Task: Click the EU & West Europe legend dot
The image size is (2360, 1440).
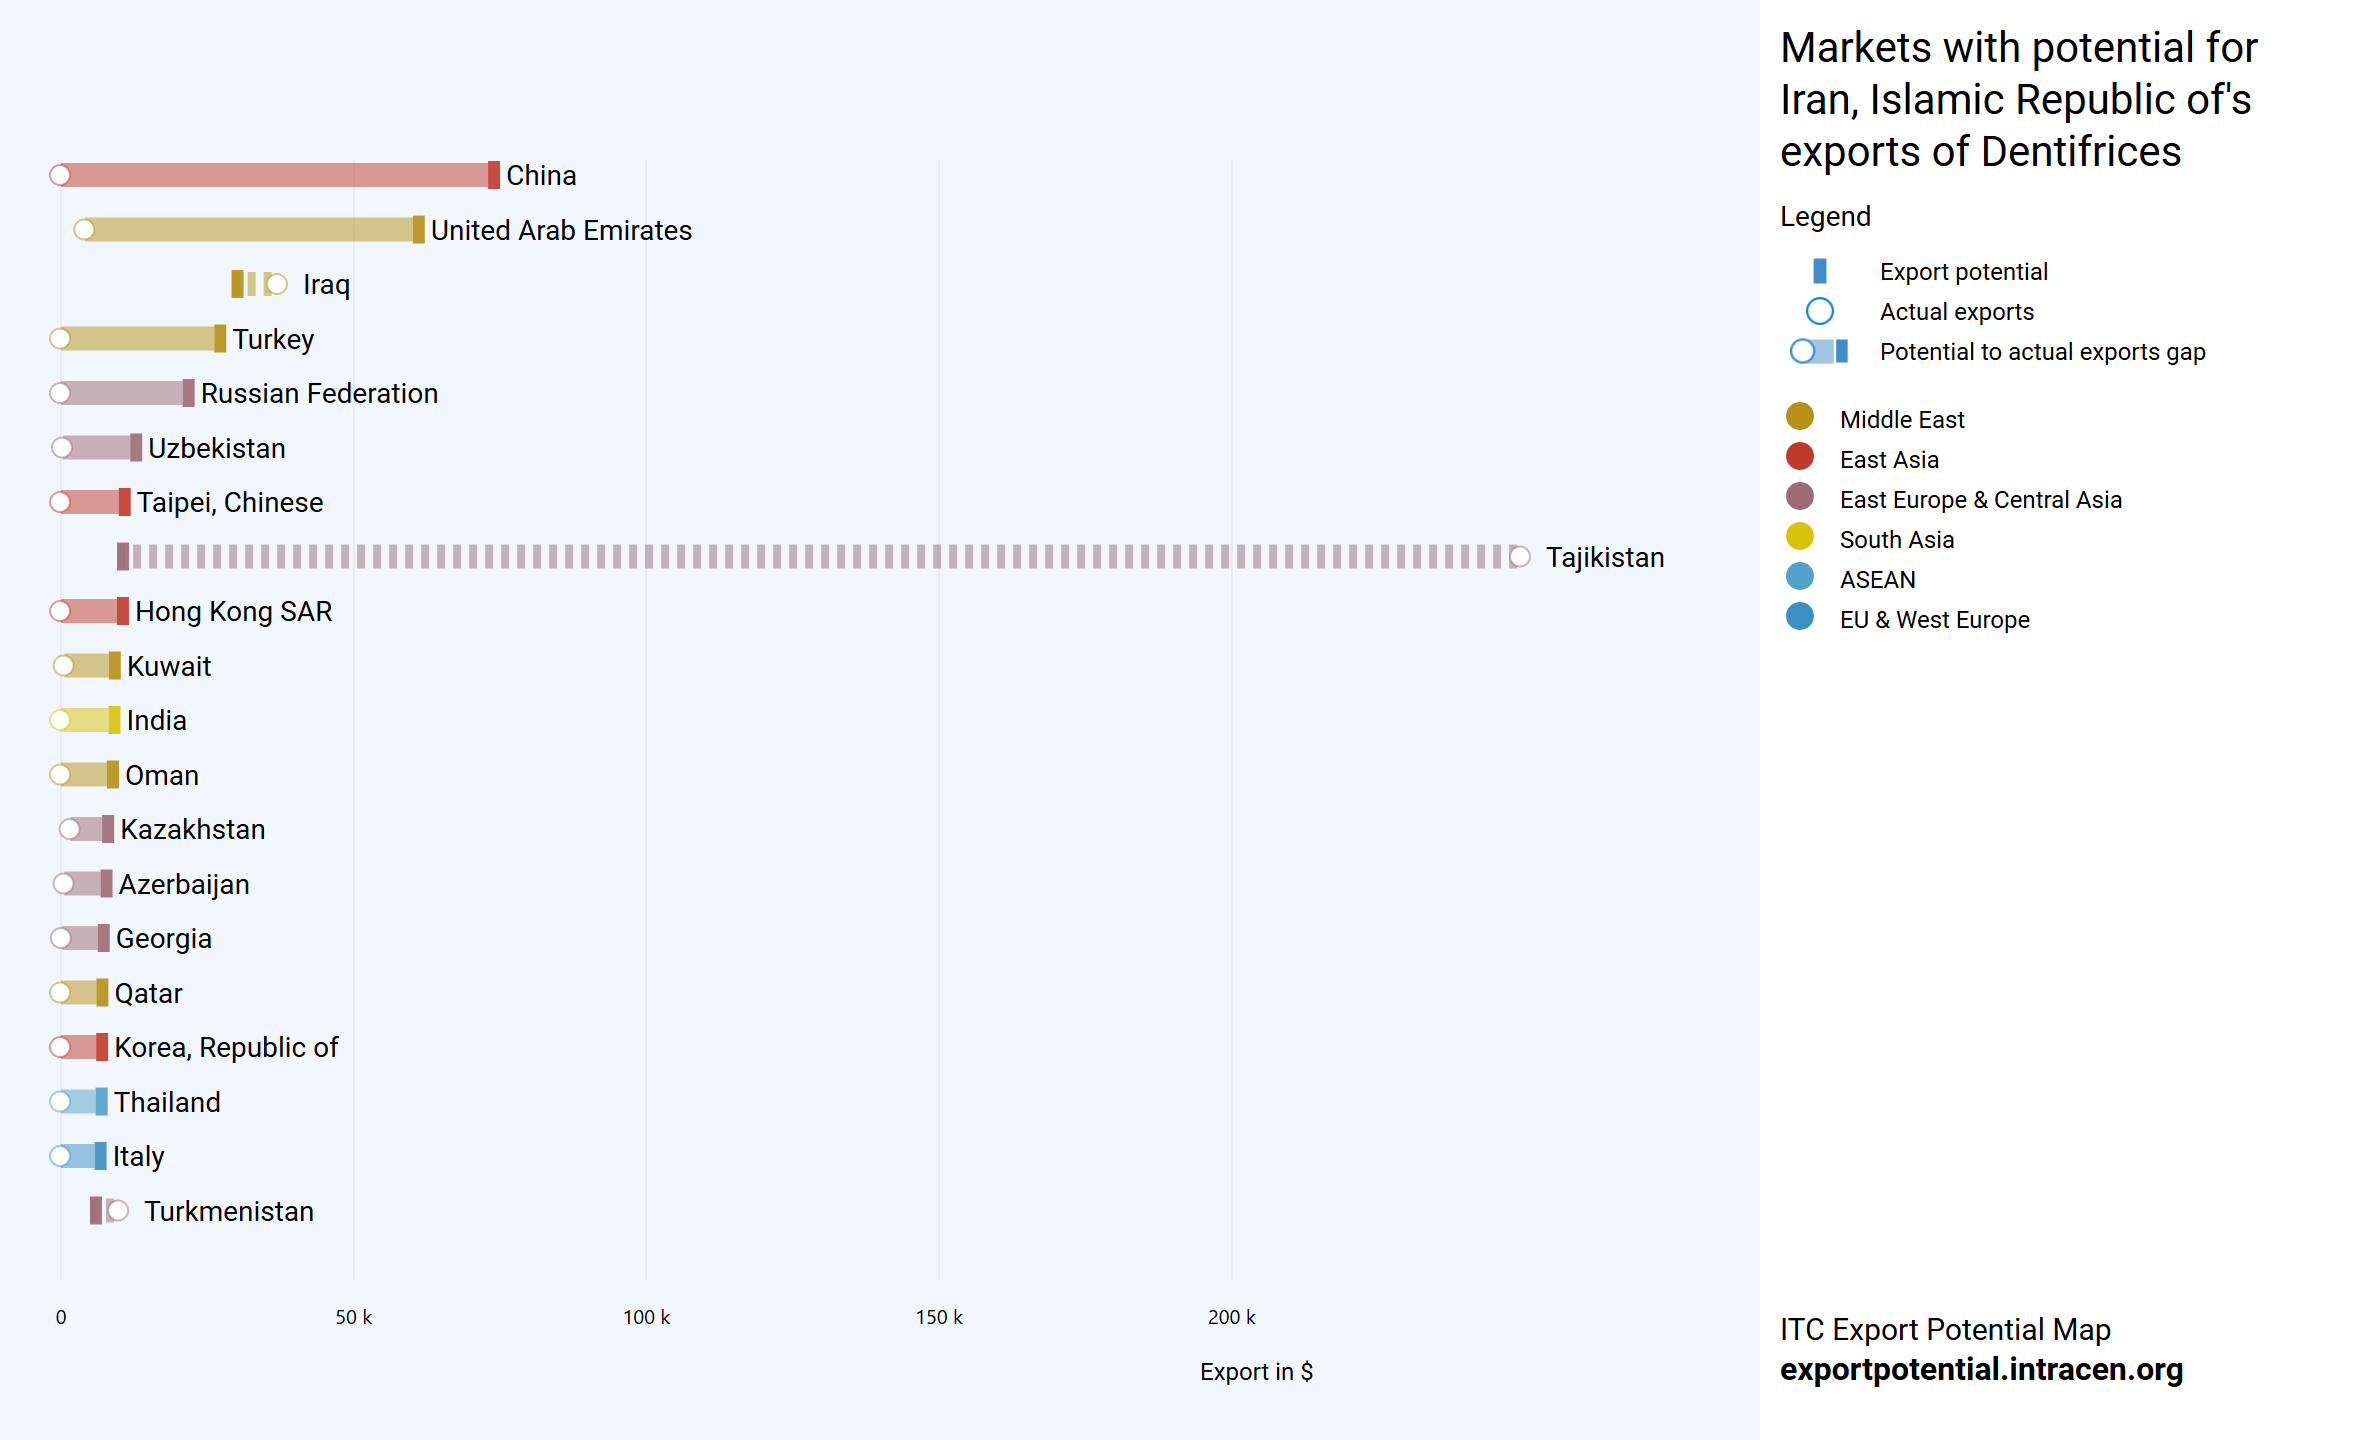Action: [x=1799, y=617]
